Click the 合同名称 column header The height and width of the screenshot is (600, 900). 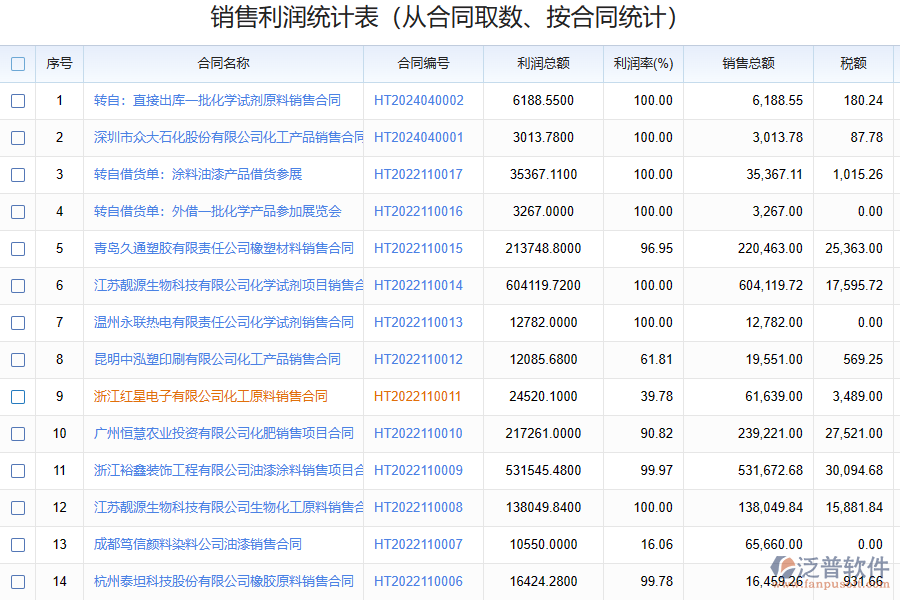(x=222, y=63)
